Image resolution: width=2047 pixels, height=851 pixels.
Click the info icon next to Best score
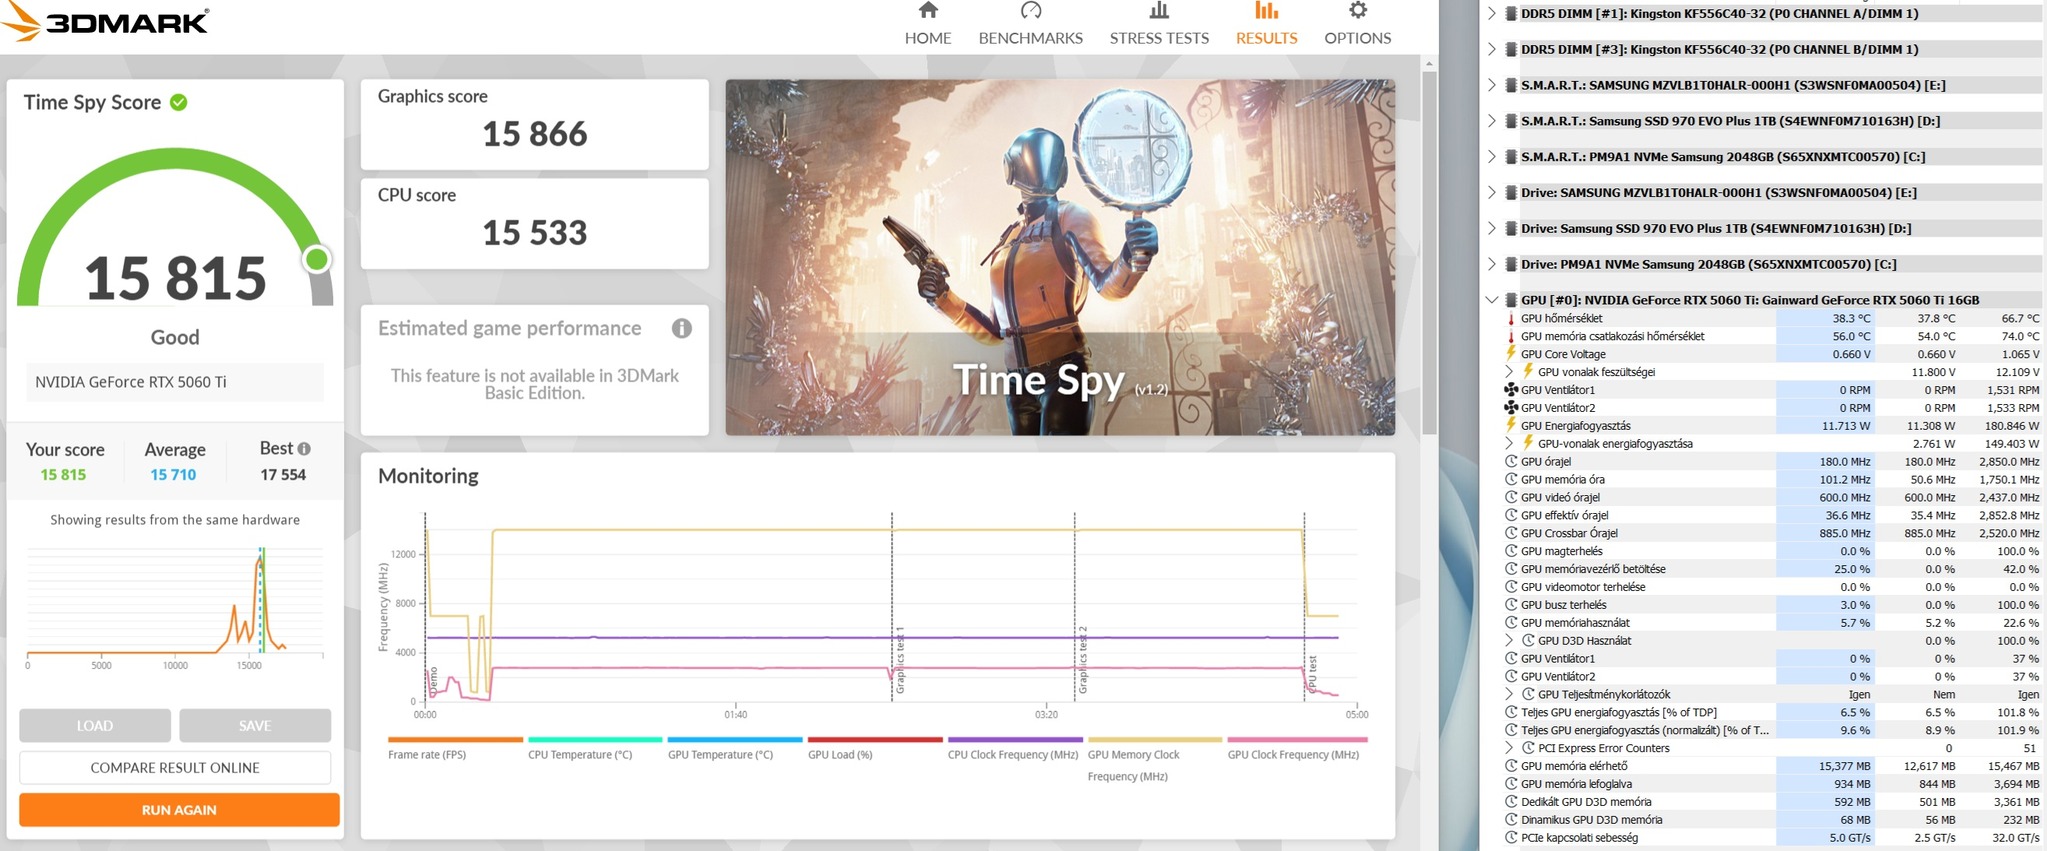tap(304, 449)
